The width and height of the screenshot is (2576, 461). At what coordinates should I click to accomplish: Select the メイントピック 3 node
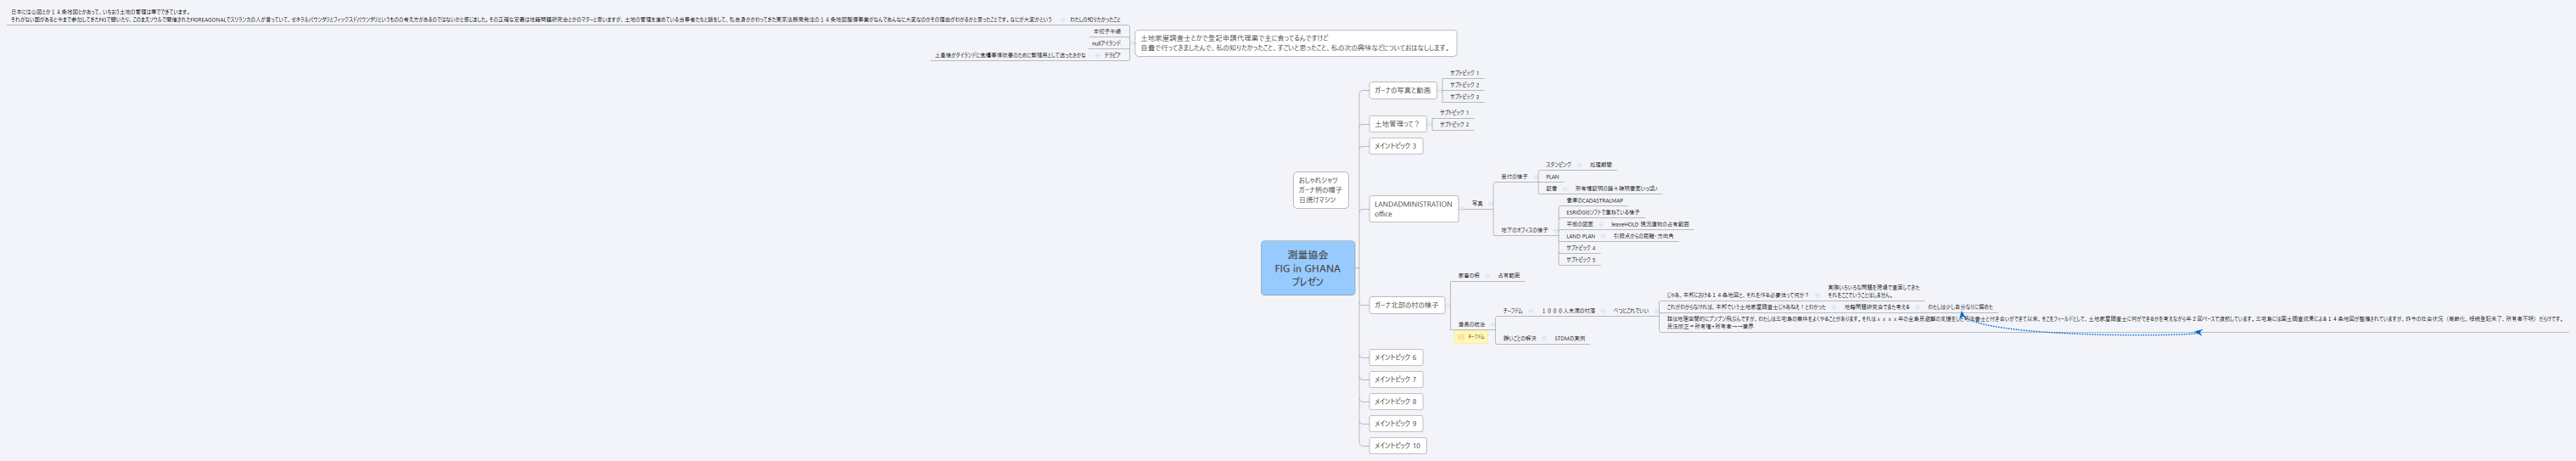point(1394,146)
